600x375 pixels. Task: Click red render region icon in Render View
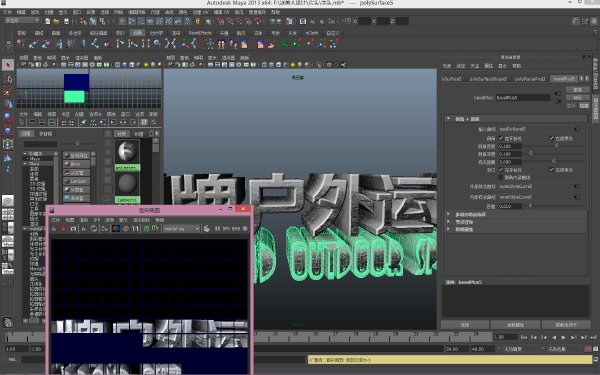point(64,228)
